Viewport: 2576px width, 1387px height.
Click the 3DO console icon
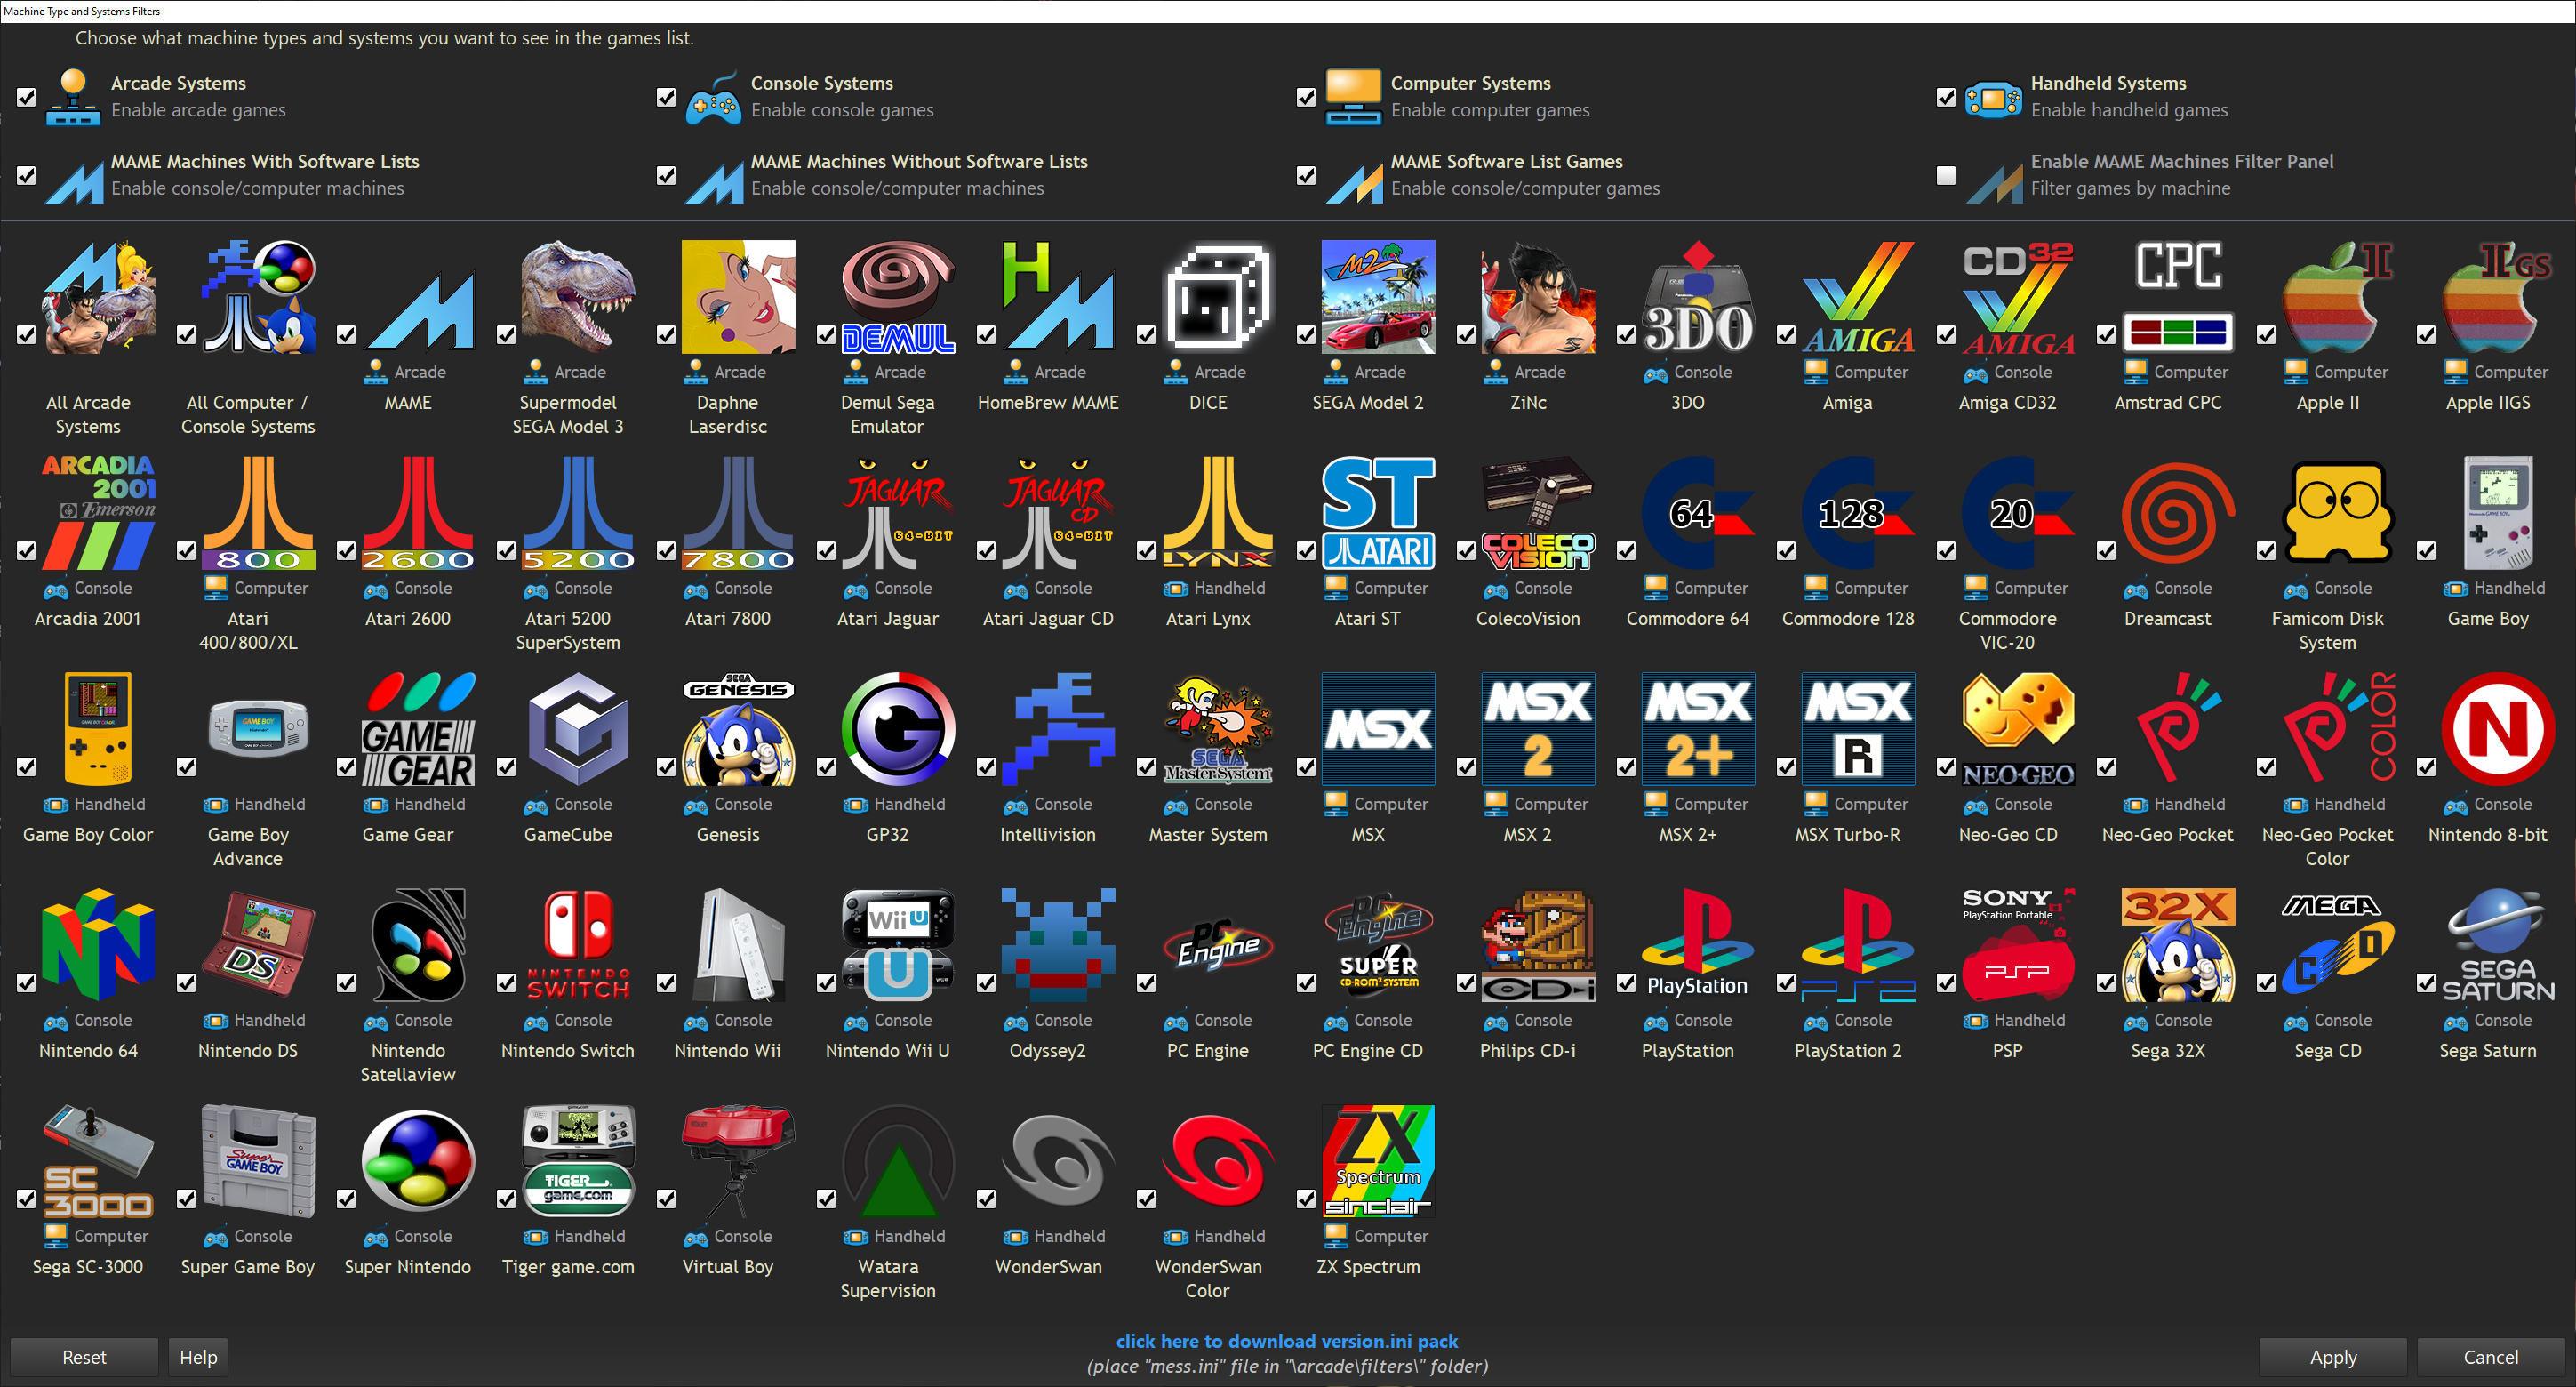tap(1697, 296)
